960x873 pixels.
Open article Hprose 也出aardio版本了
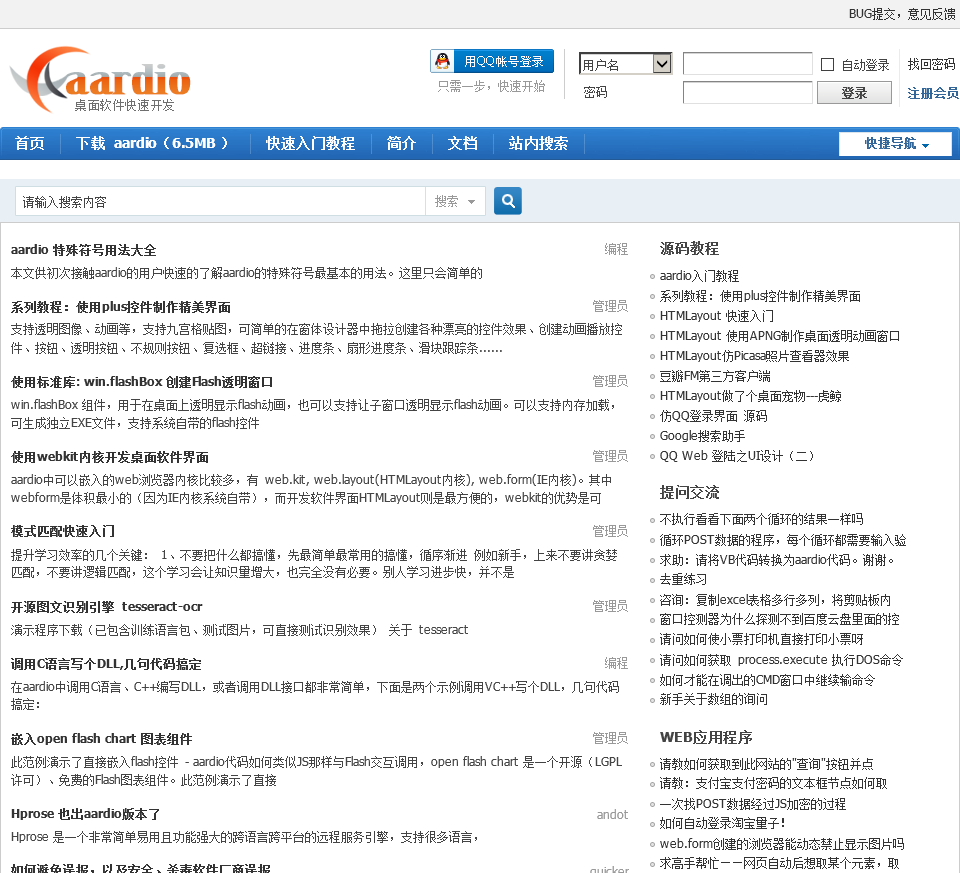point(86,814)
